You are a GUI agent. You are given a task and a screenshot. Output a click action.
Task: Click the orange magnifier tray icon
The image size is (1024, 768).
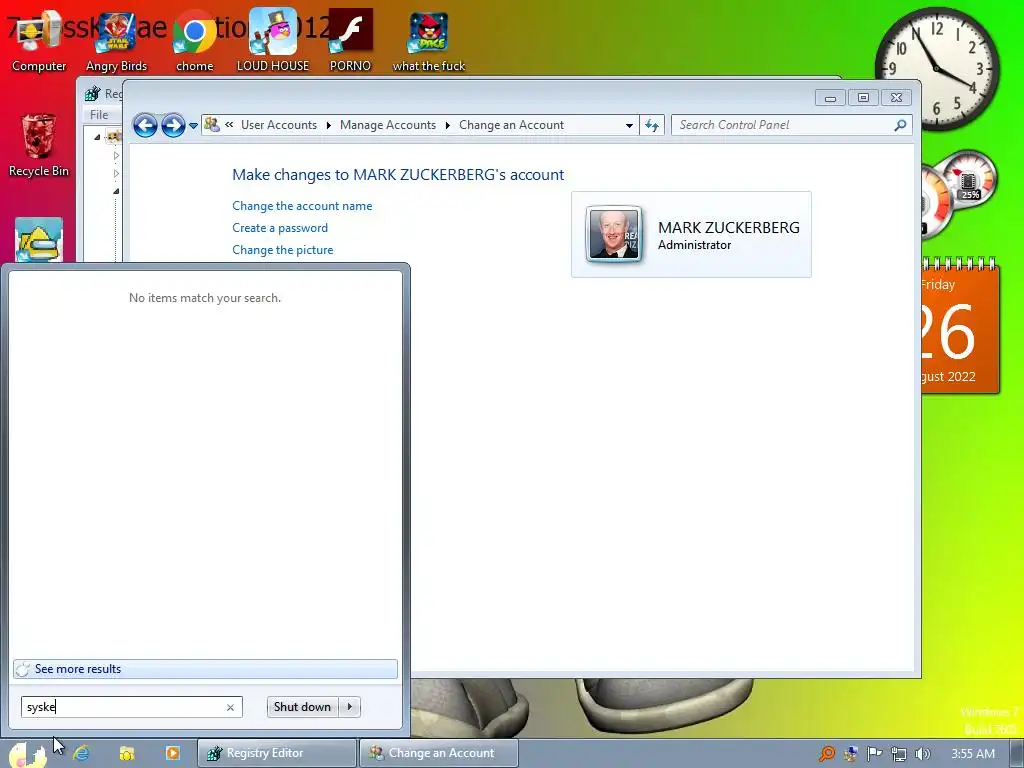[x=827, y=754]
